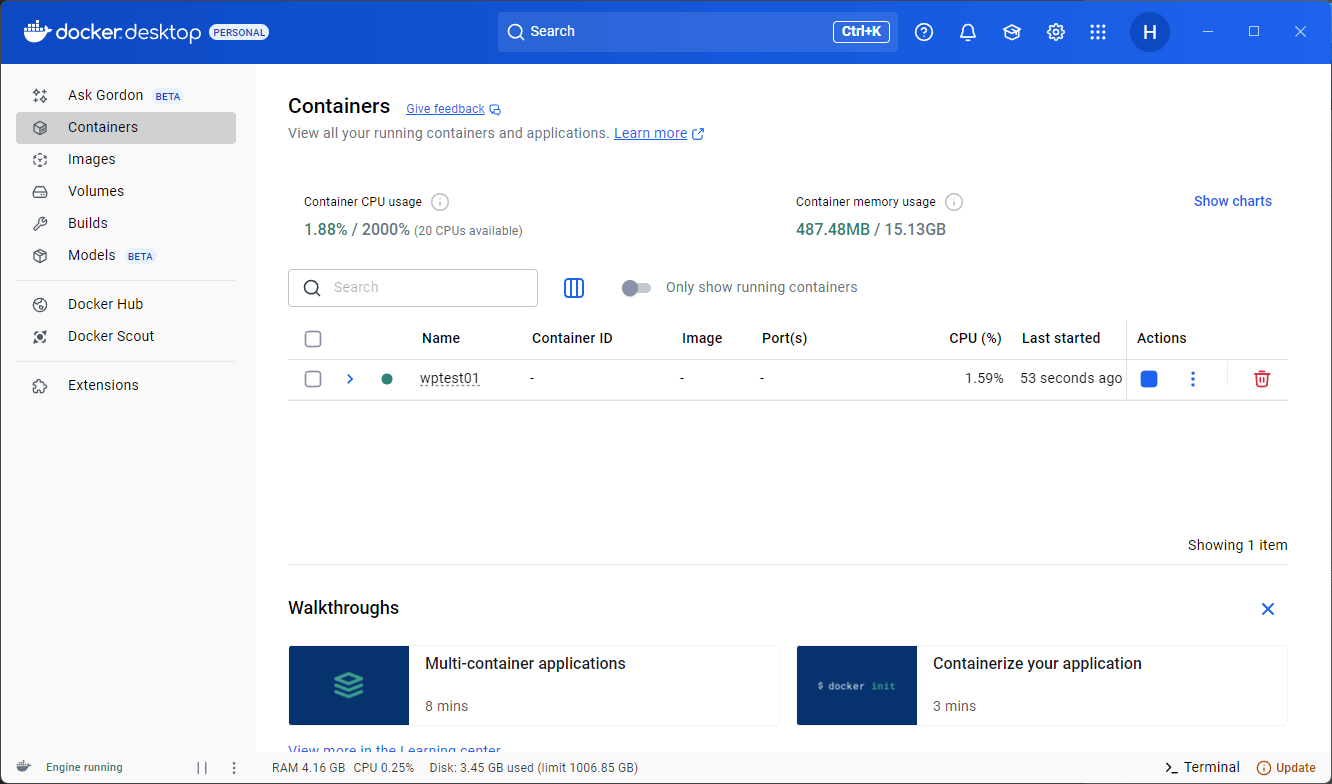Click the 53 seconds ago cell
Screen dimensions: 1332x784
(1071, 379)
